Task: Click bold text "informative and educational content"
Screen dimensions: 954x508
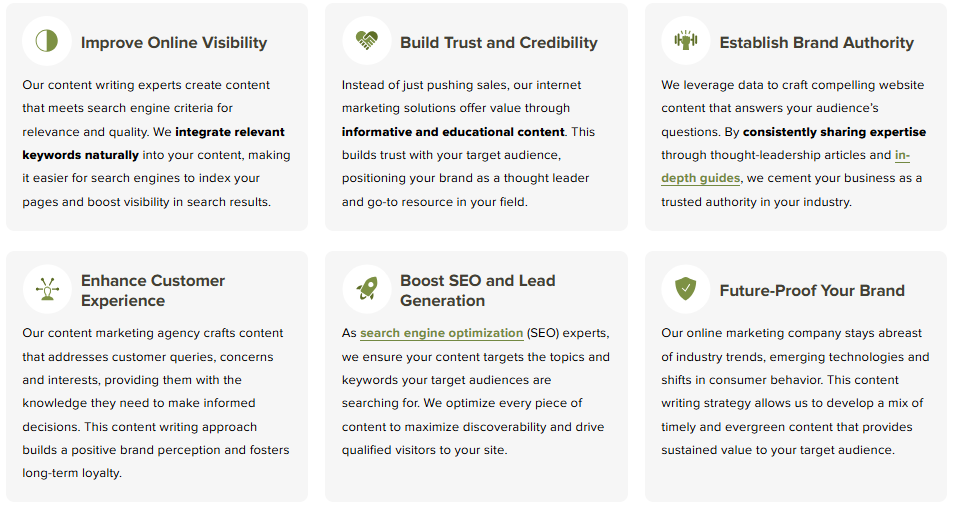Action: [453, 132]
